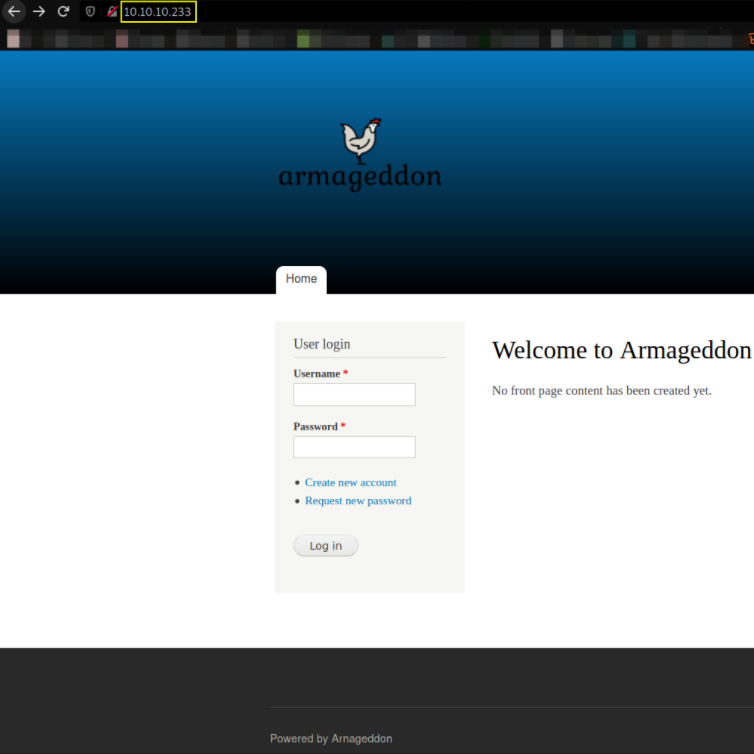Open the Home tab
The width and height of the screenshot is (754, 754).
click(301, 279)
